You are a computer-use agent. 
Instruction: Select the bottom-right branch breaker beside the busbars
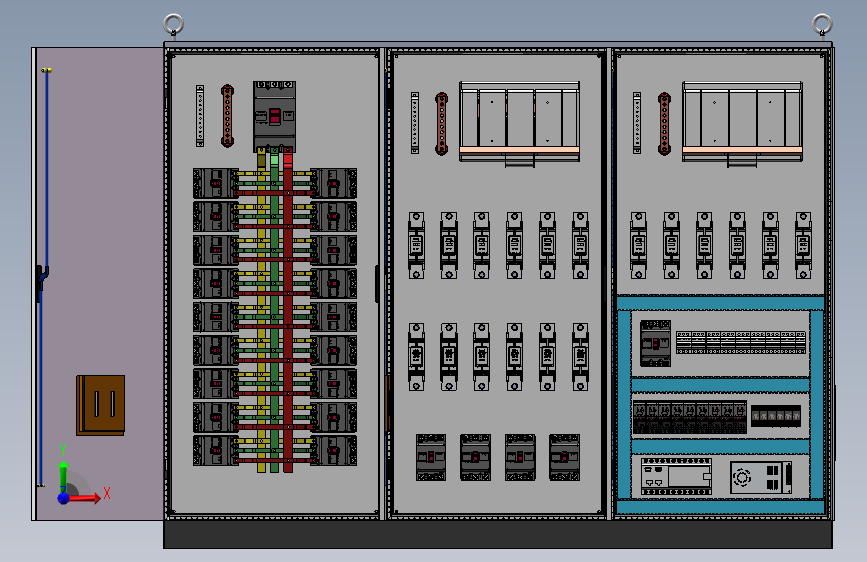coord(334,450)
